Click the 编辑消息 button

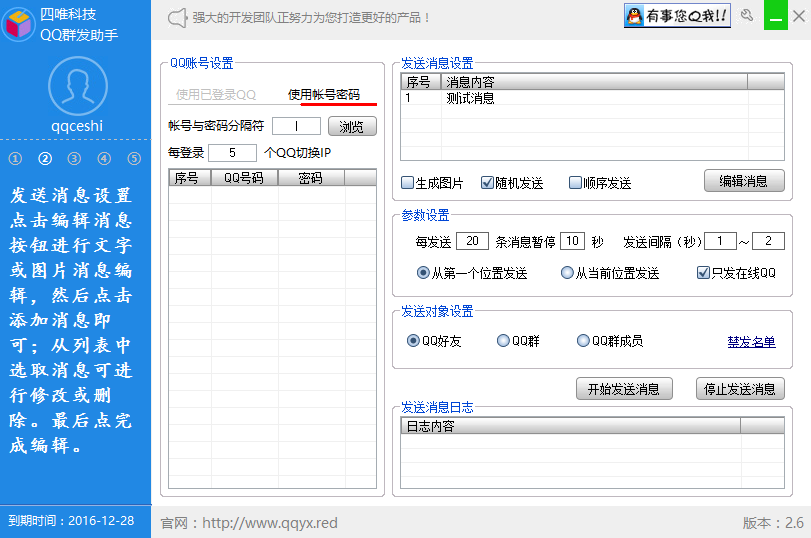[744, 181]
